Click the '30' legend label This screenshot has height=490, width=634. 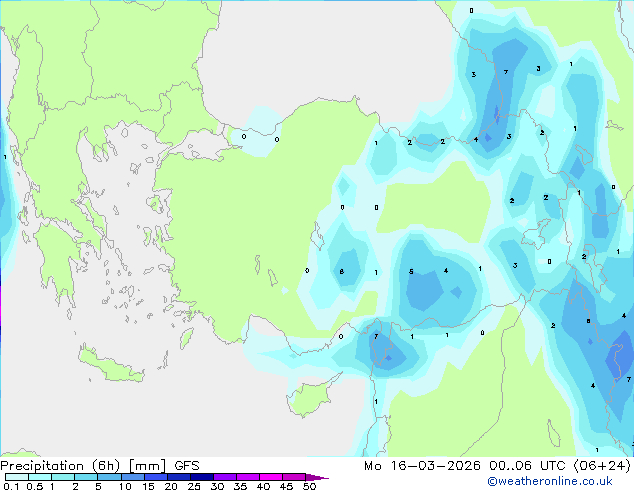point(217,486)
